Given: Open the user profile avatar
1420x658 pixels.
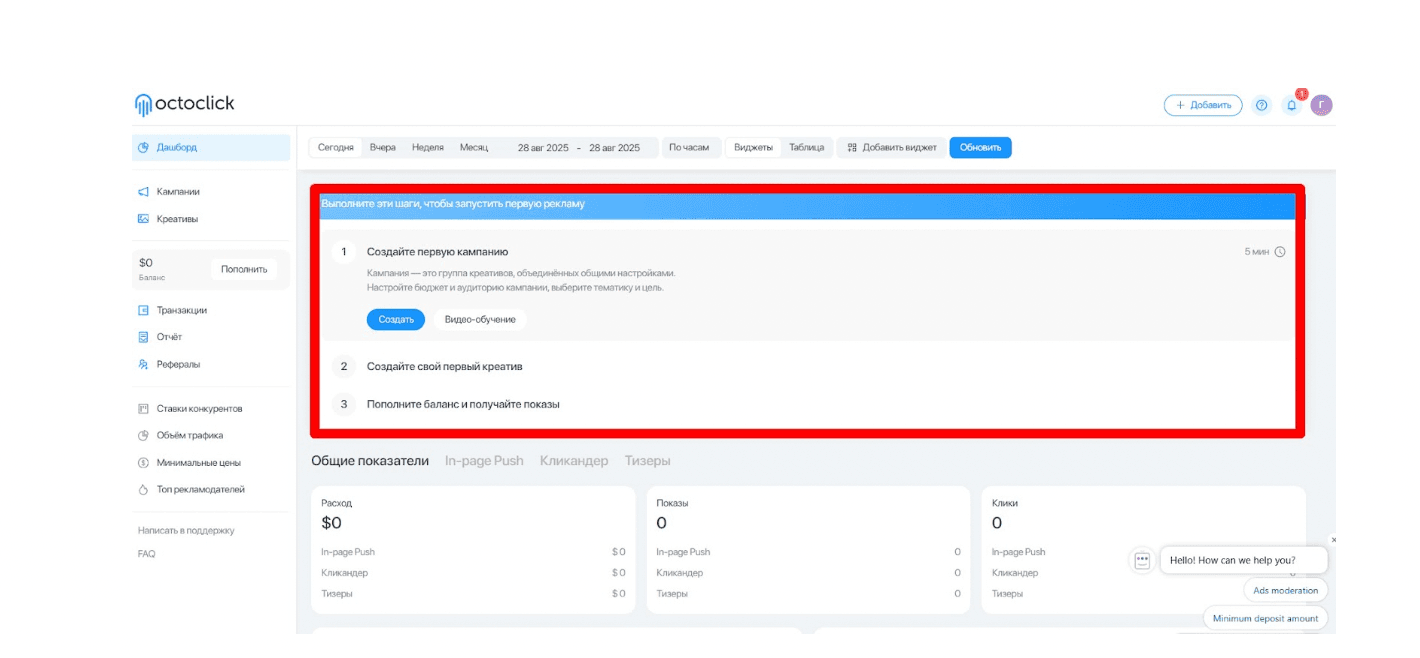Looking at the screenshot, I should tap(1322, 105).
